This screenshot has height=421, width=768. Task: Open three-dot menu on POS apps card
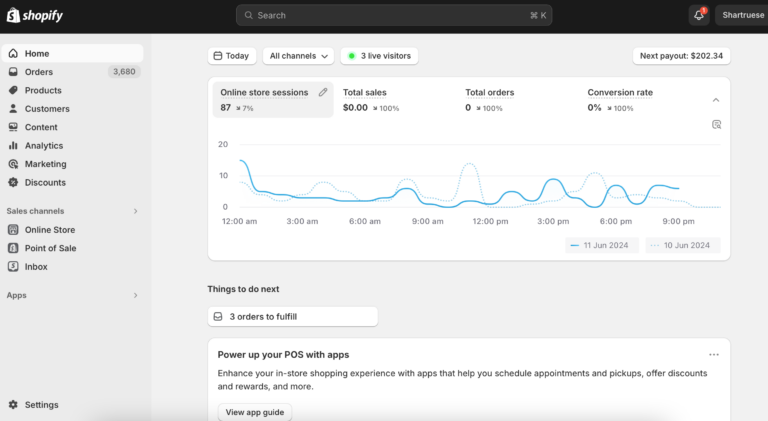tap(714, 354)
